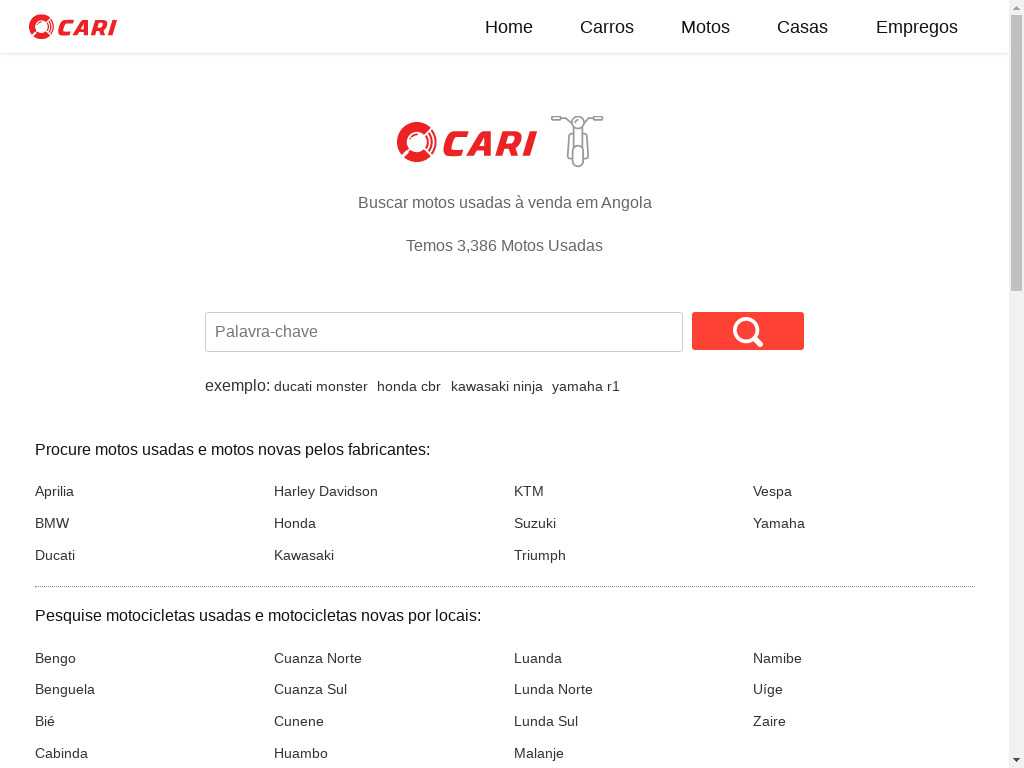
Task: Browse BMW motorcycles
Action: pyautogui.click(x=52, y=523)
